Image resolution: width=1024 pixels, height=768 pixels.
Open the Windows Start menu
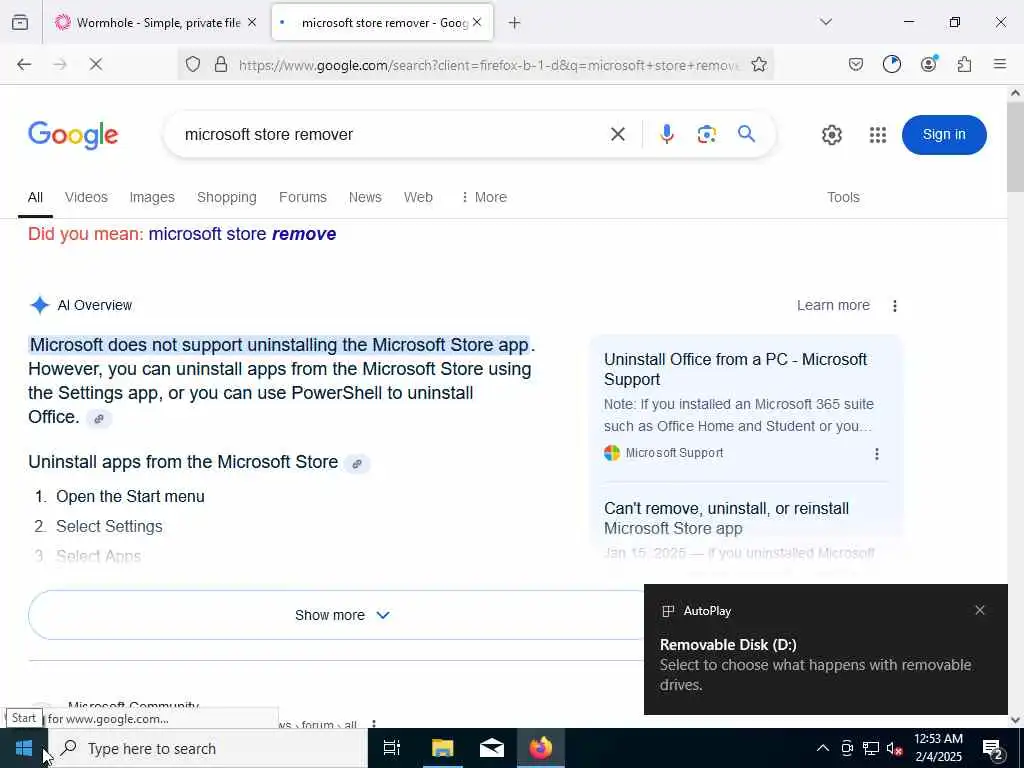(24, 748)
